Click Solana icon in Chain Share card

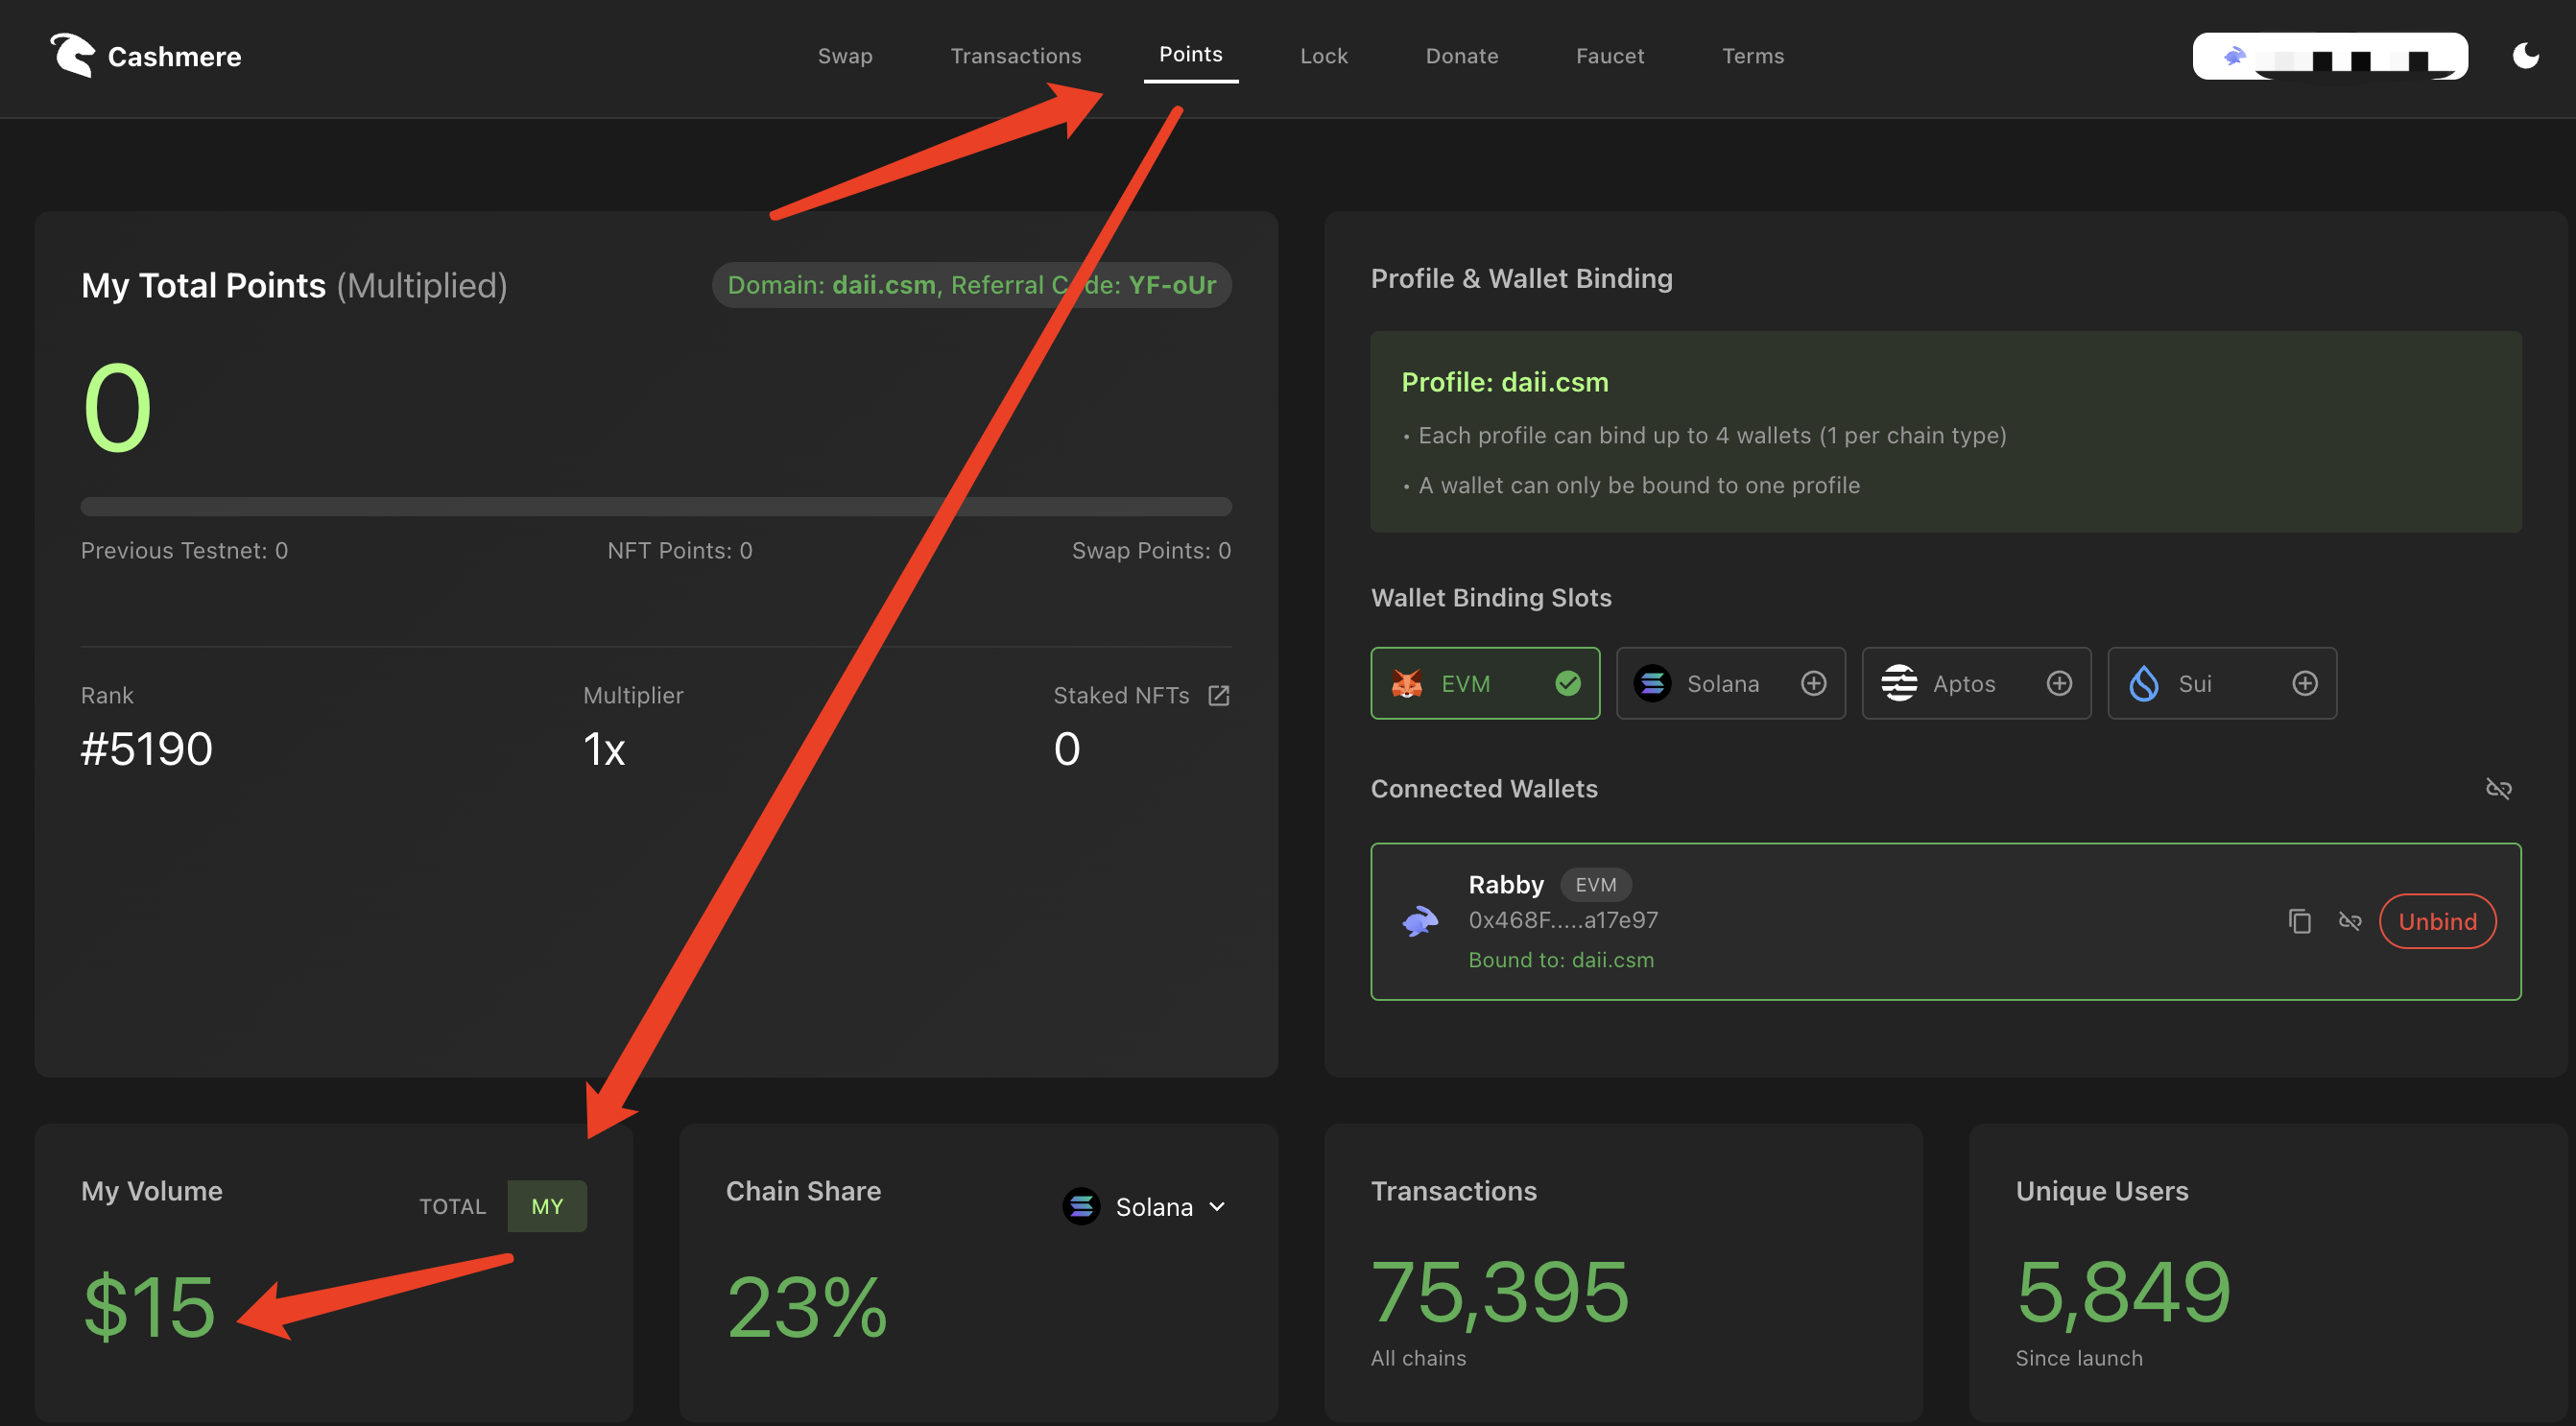[x=1081, y=1206]
